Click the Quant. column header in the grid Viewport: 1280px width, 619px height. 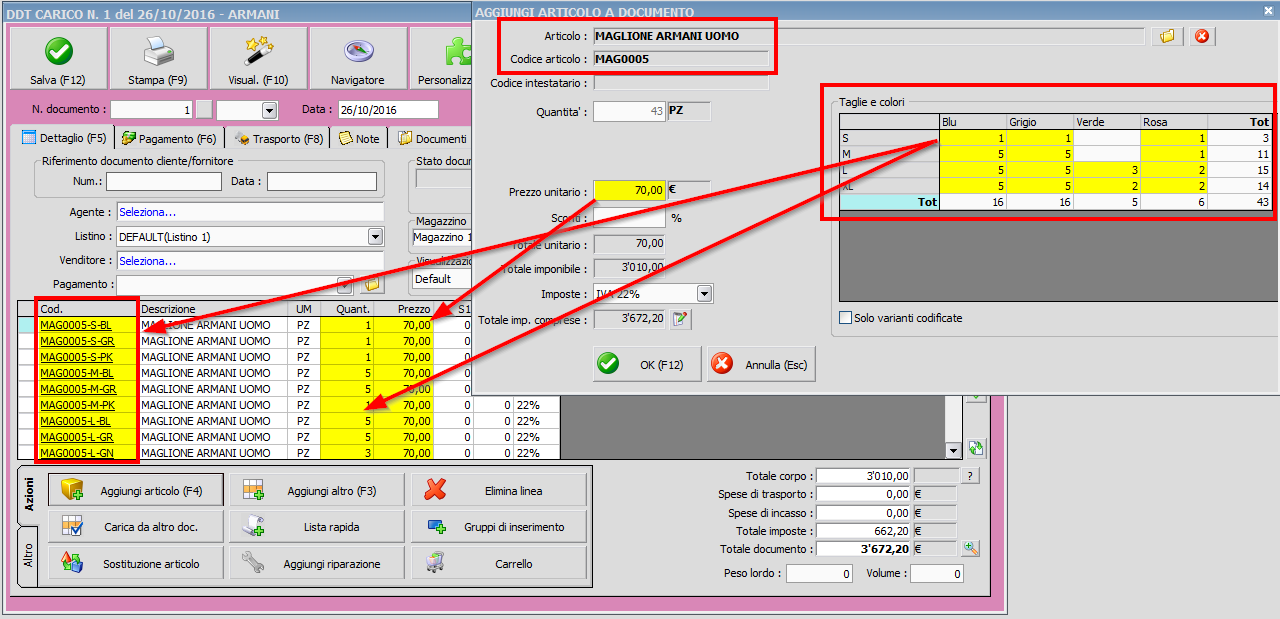pyautogui.click(x=346, y=309)
